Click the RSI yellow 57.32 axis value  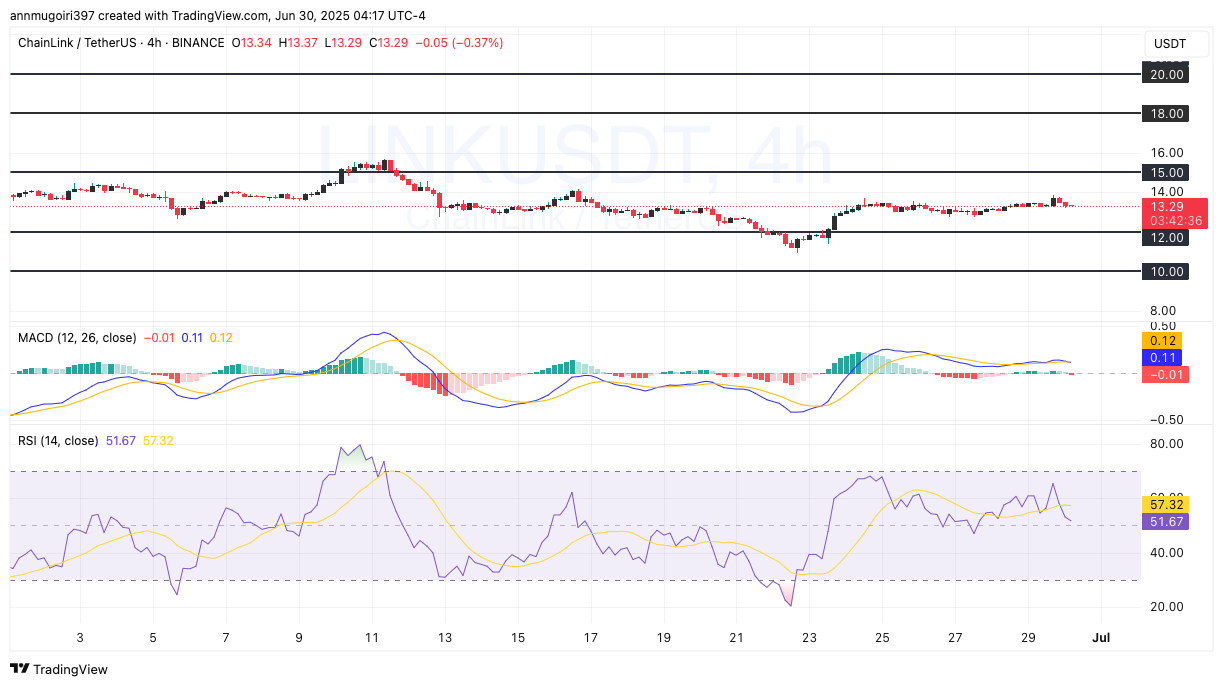tap(1166, 505)
